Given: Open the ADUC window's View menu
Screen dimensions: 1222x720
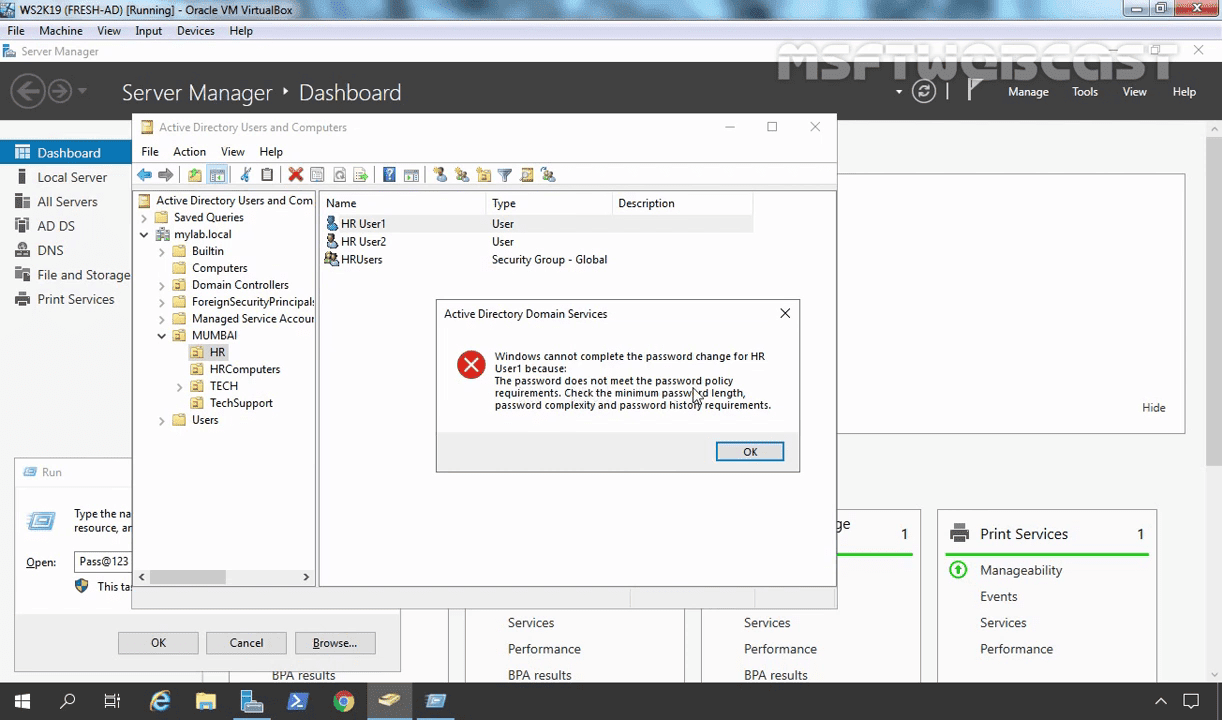Looking at the screenshot, I should (x=232, y=152).
